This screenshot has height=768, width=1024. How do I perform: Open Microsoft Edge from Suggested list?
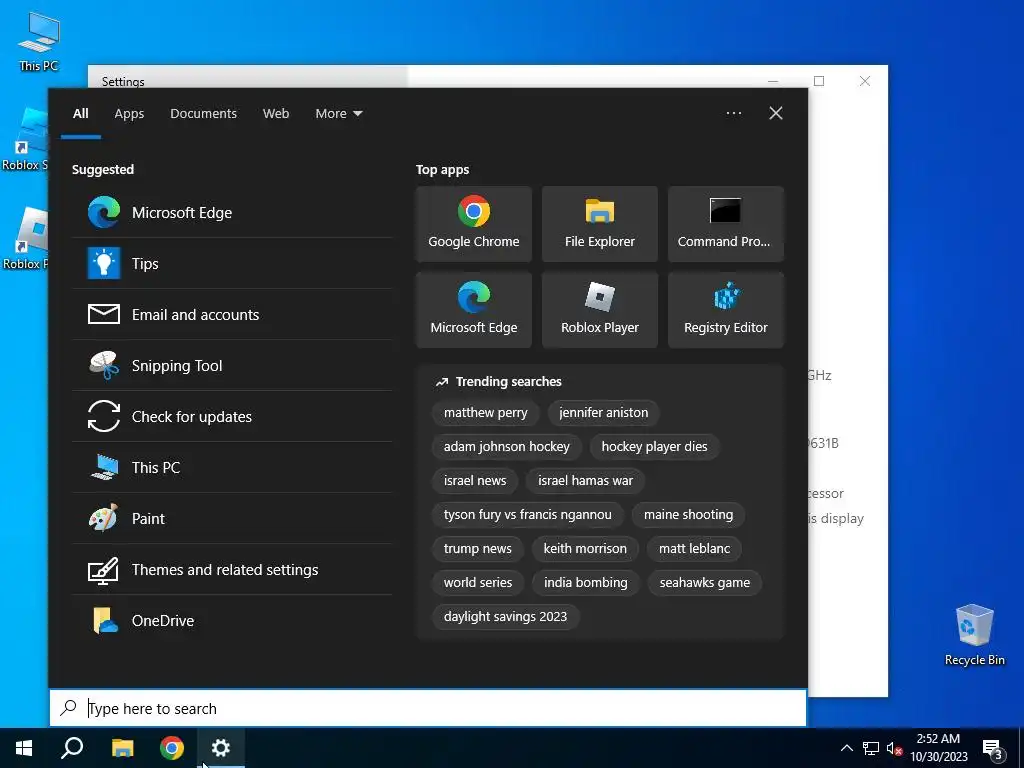[x=232, y=212]
